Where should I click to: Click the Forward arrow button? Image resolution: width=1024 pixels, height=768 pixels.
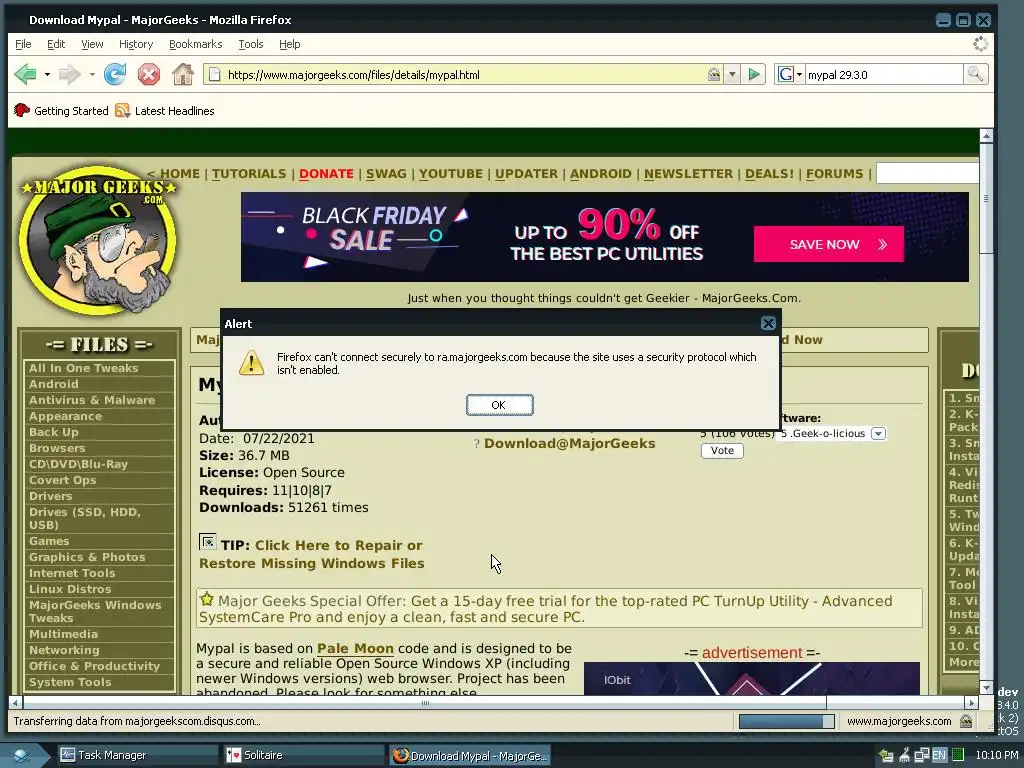(69, 74)
